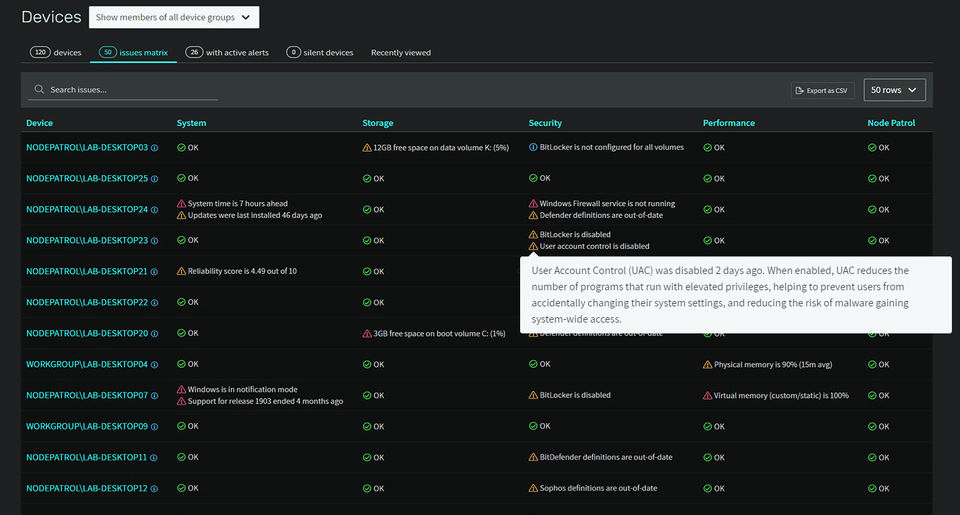The image size is (960, 515).
Task: Select 'BitLocker is disabled' issue for LAB-DESKTOP23
Action: tap(575, 235)
